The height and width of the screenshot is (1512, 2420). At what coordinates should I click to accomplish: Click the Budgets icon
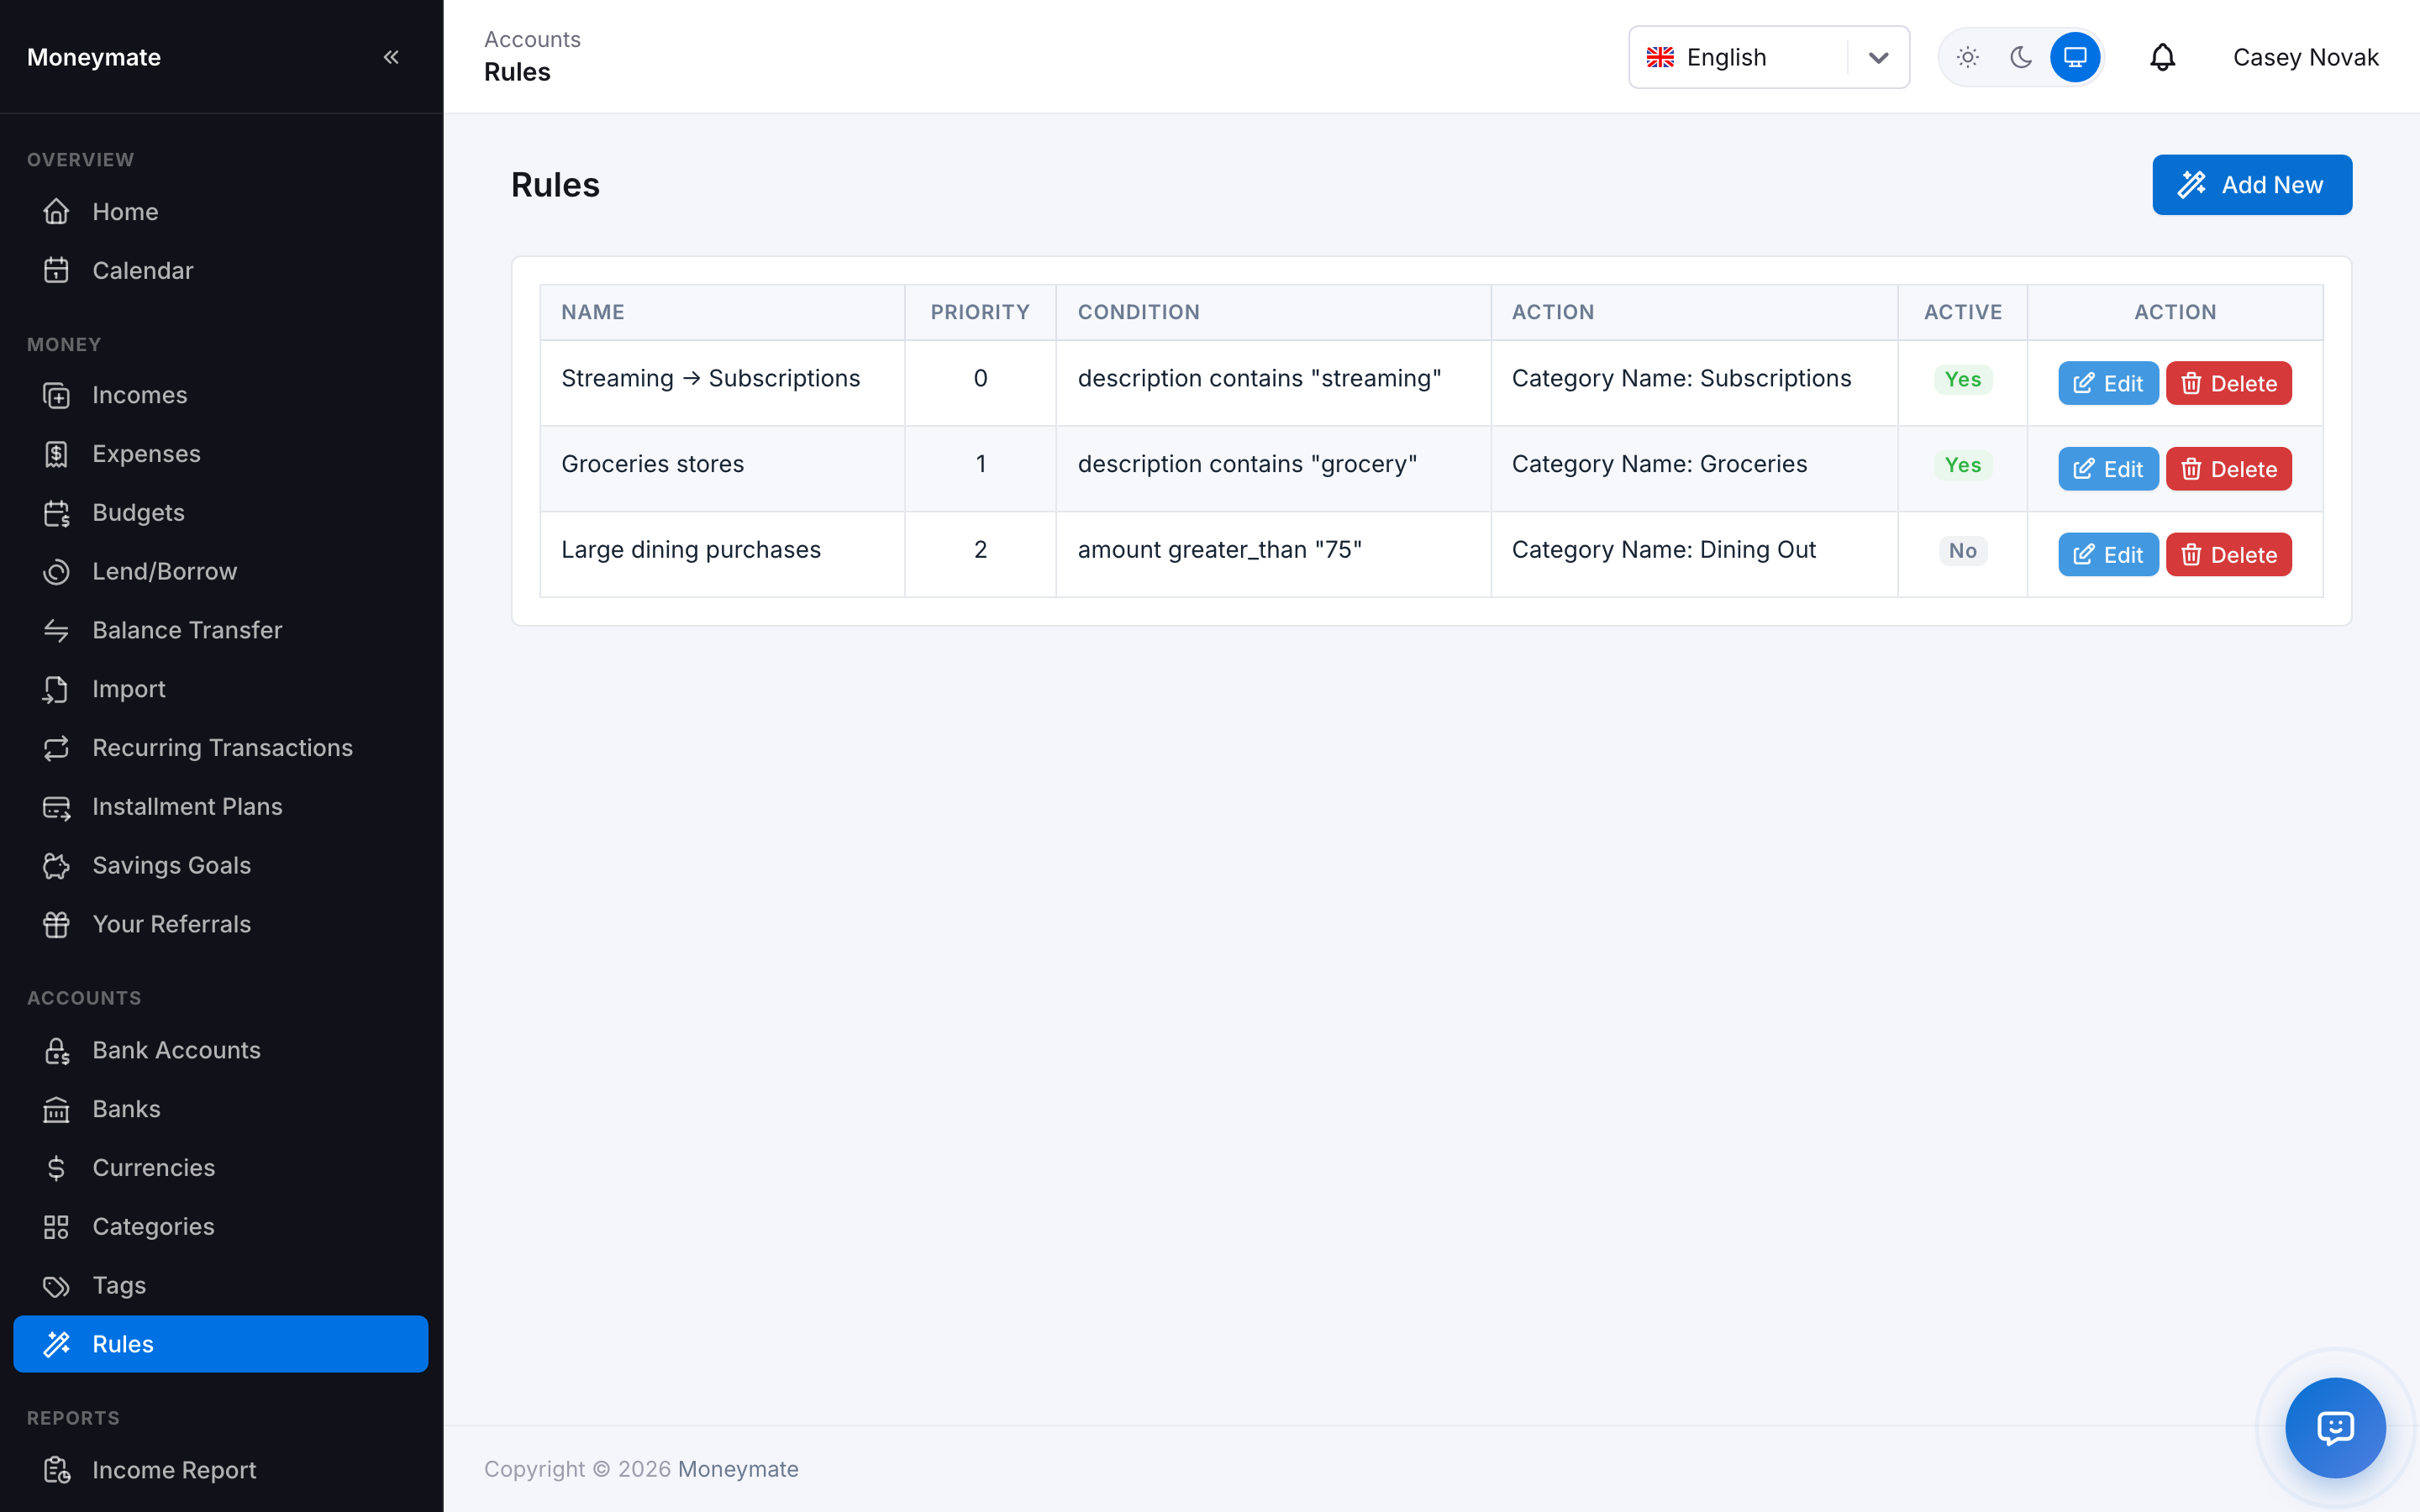[x=57, y=513]
